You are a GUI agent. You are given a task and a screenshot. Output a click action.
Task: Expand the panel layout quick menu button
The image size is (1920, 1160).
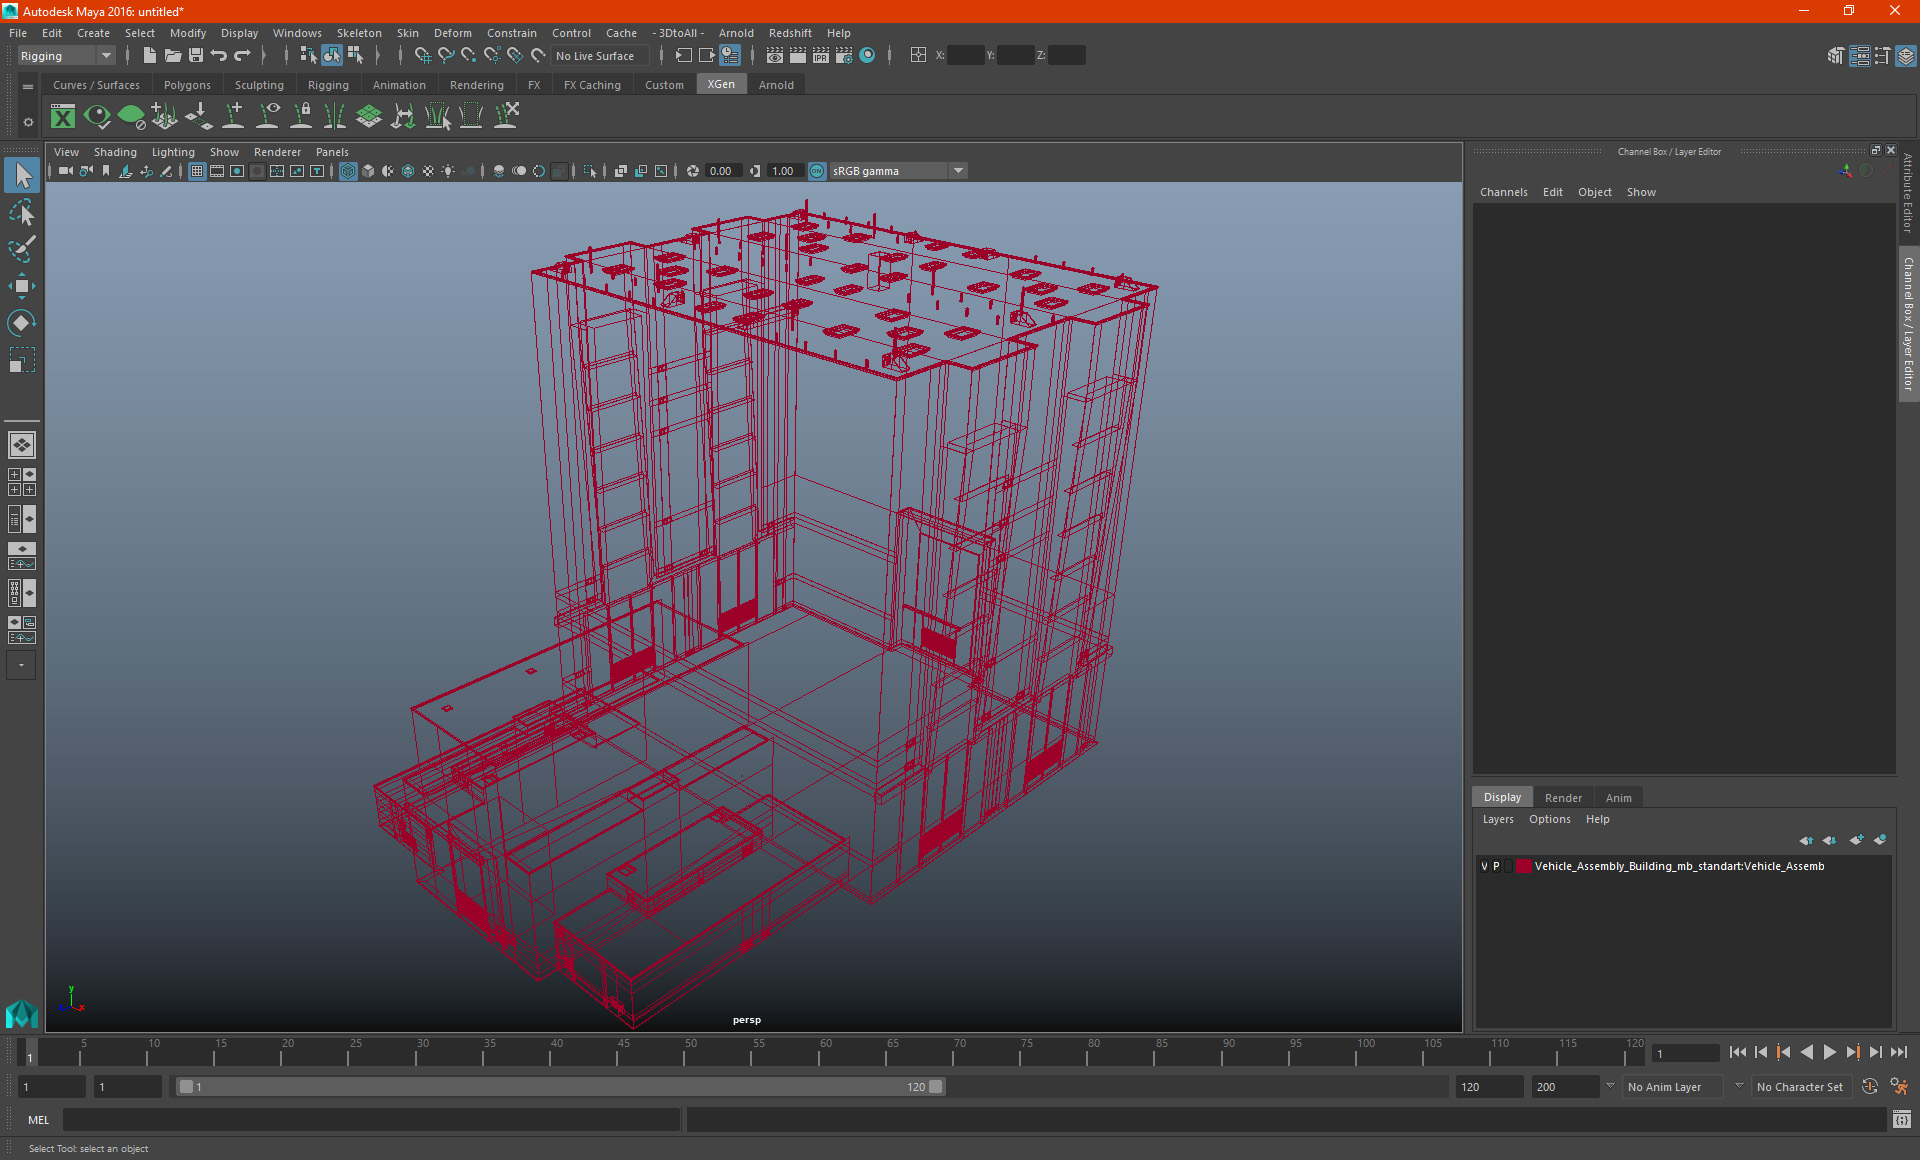coord(21,665)
